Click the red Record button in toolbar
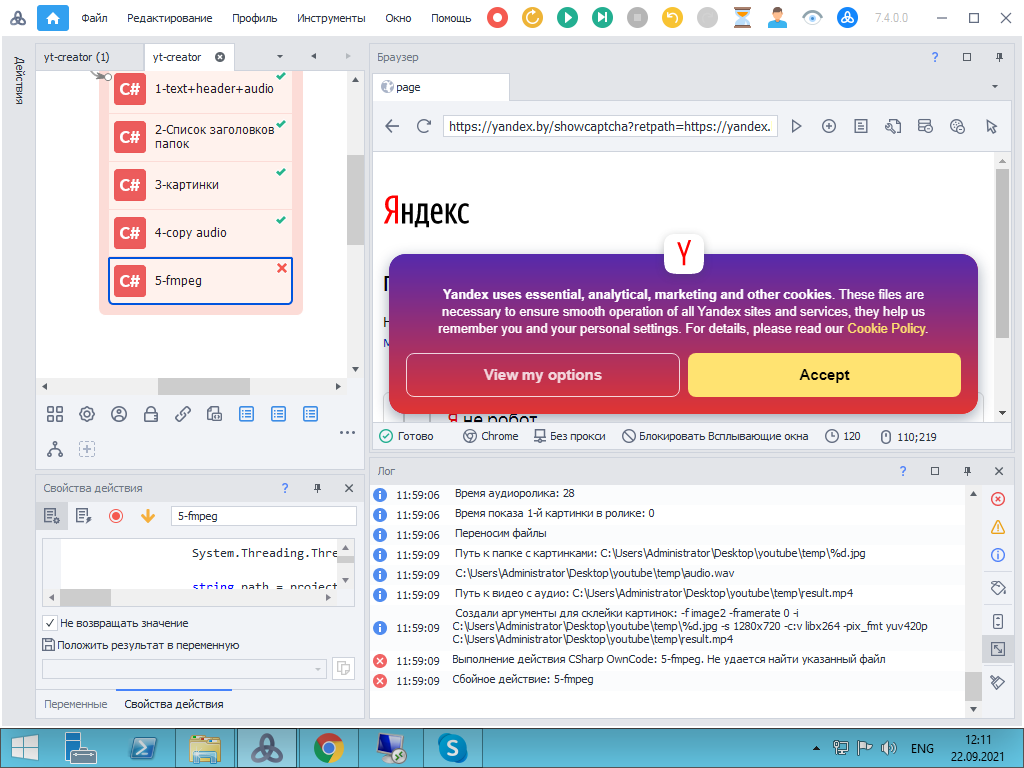Image resolution: width=1024 pixels, height=768 pixels. [498, 18]
